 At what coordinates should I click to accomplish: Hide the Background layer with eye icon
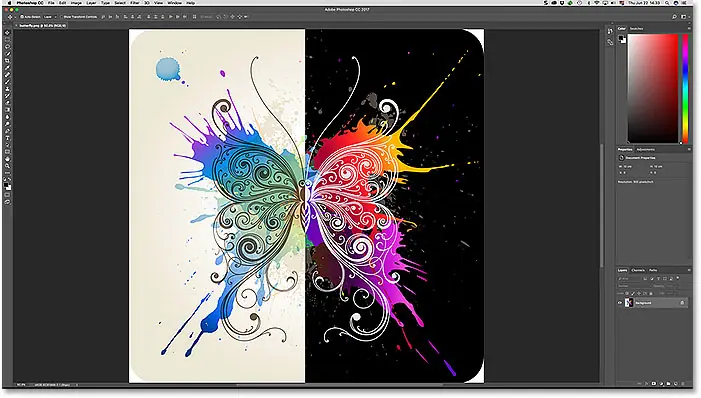click(x=620, y=303)
